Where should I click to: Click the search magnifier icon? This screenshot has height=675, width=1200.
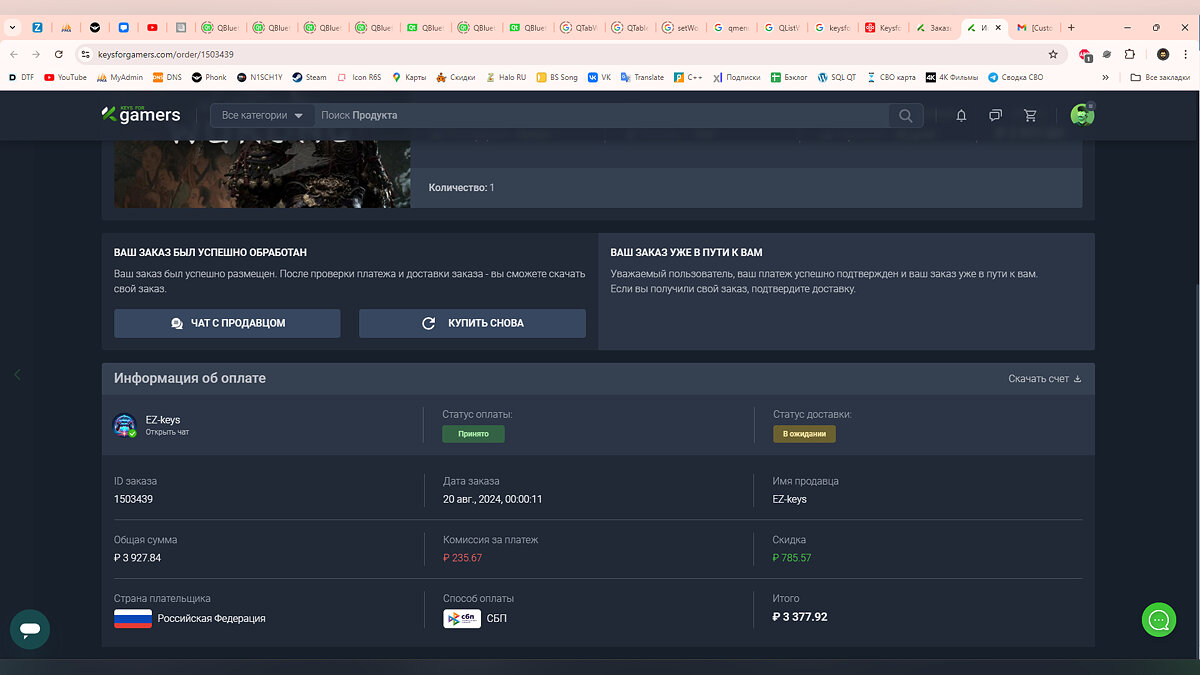(905, 116)
